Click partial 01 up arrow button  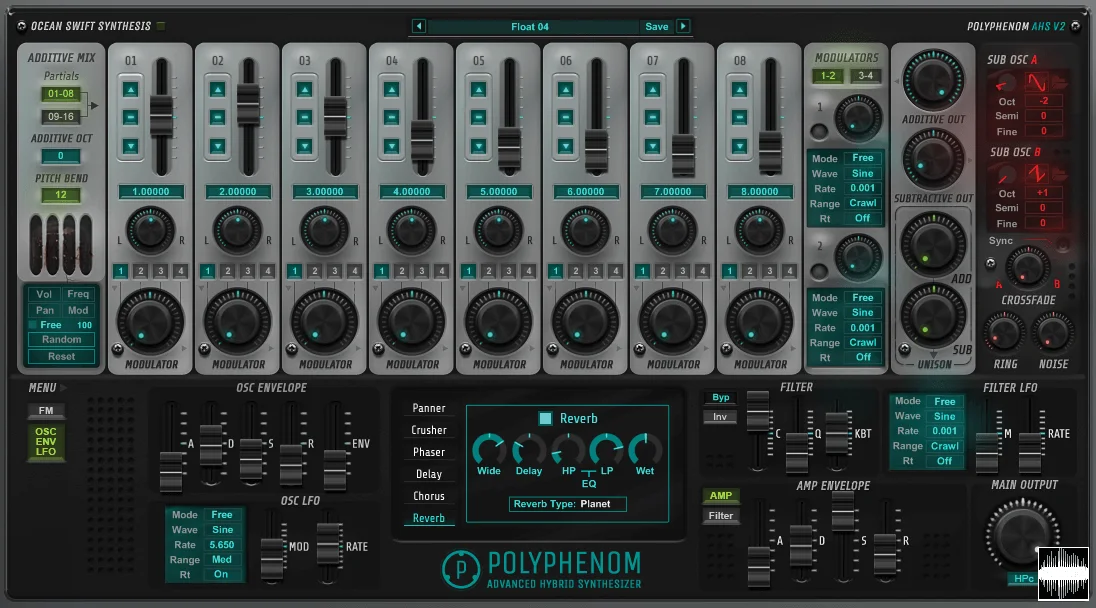tap(131, 89)
